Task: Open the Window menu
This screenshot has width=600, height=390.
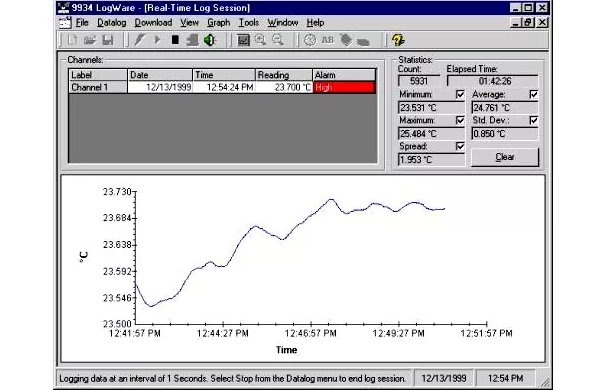Action: tap(282, 23)
